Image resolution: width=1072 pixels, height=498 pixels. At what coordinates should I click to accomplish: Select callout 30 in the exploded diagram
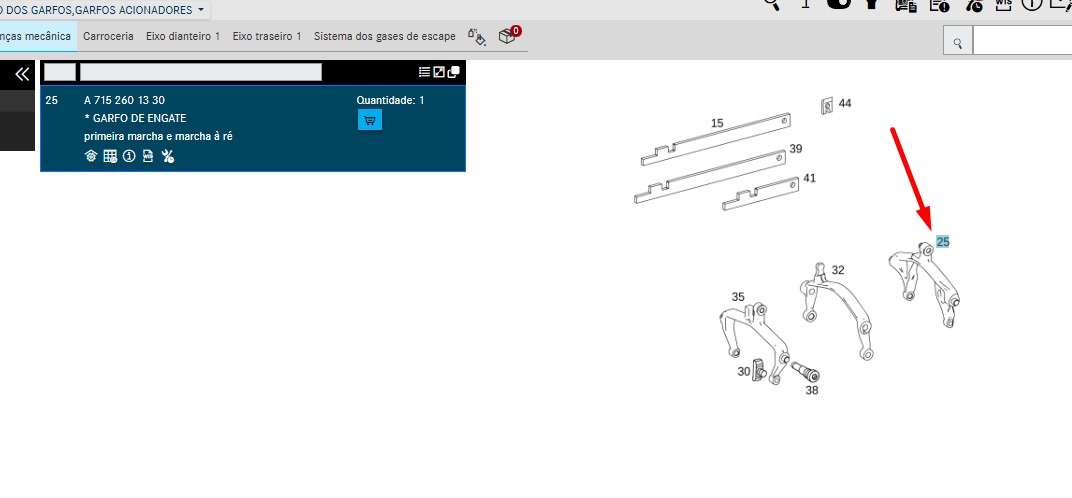pos(744,371)
